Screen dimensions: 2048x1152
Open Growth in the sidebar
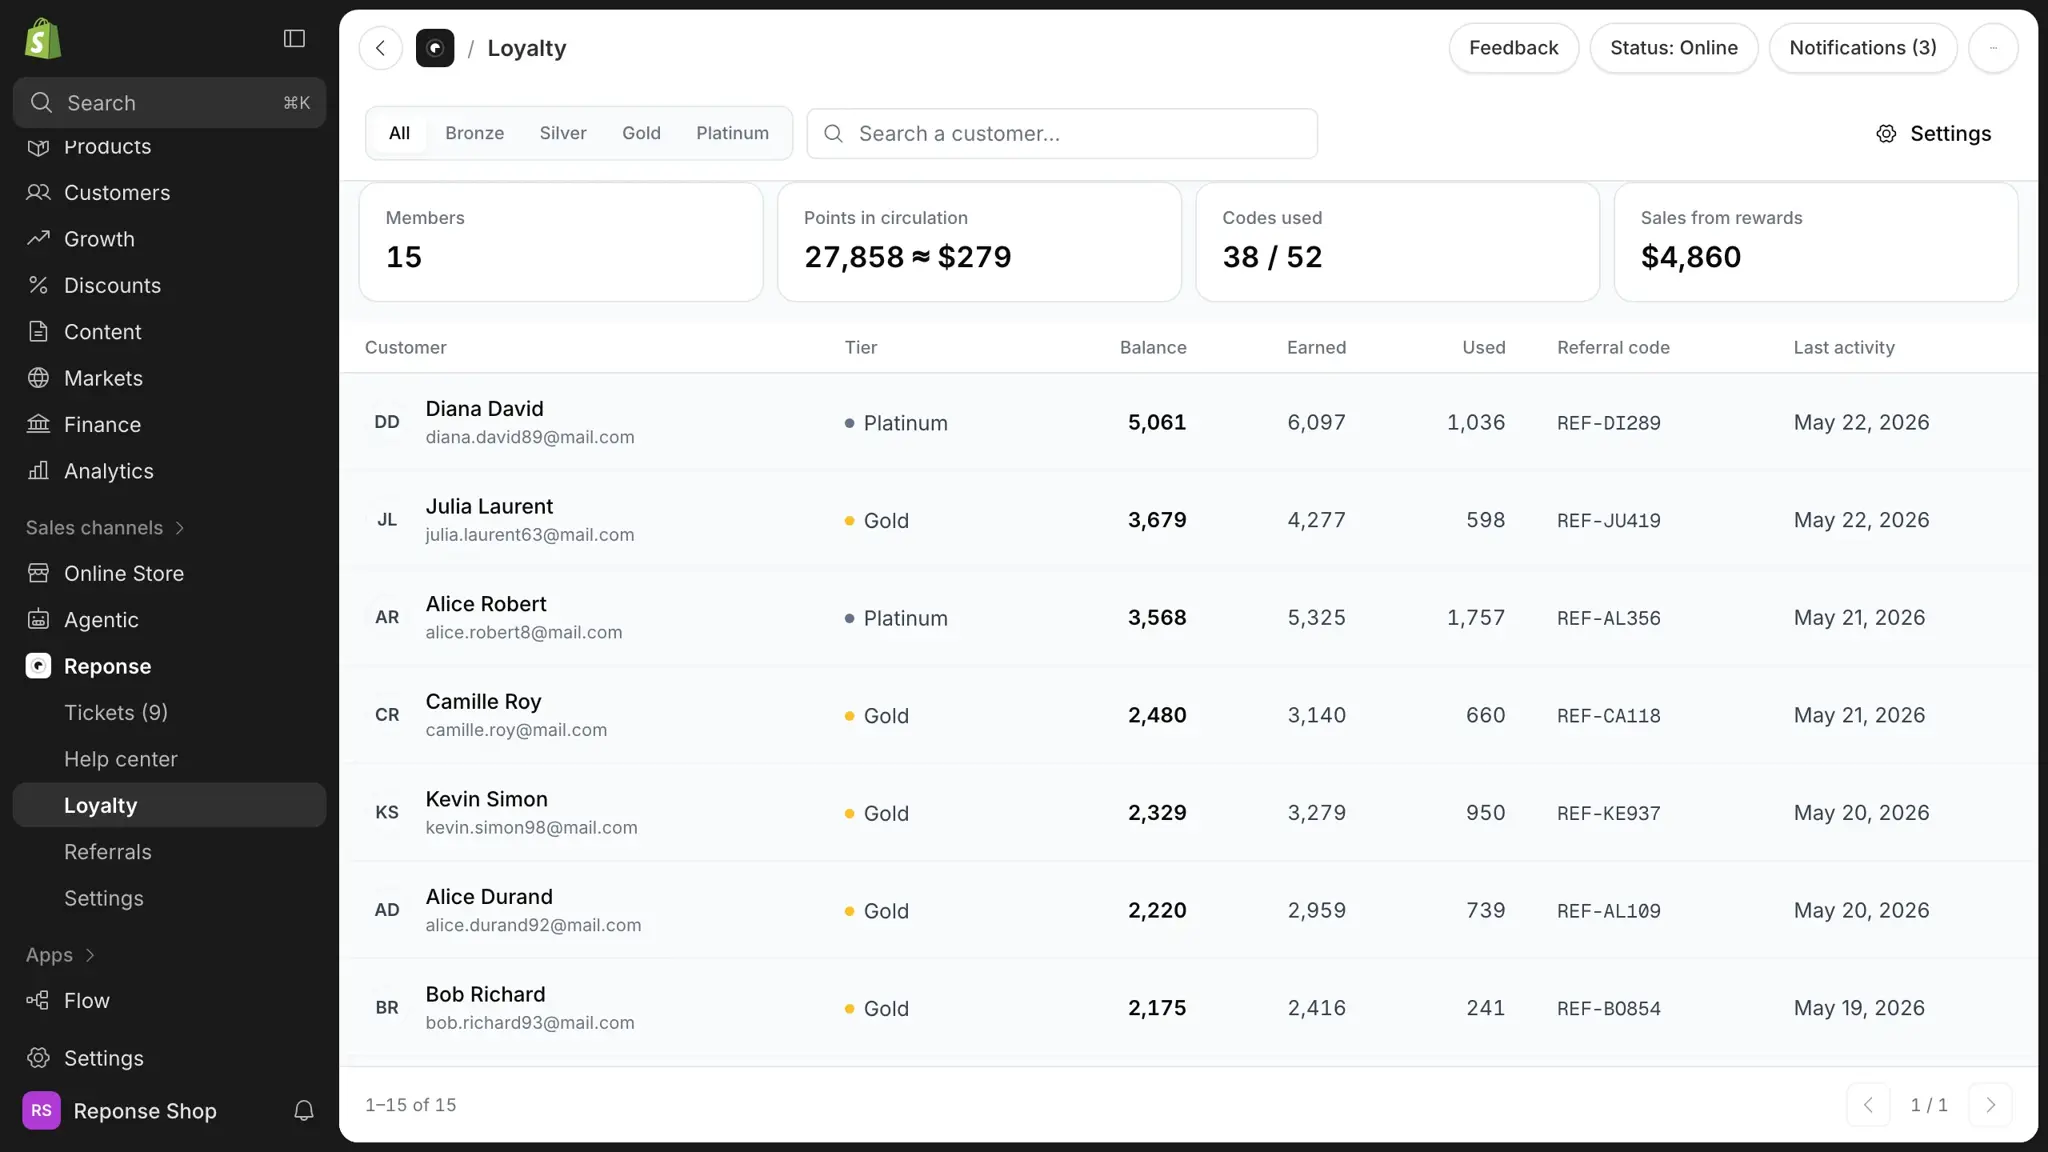click(x=169, y=239)
